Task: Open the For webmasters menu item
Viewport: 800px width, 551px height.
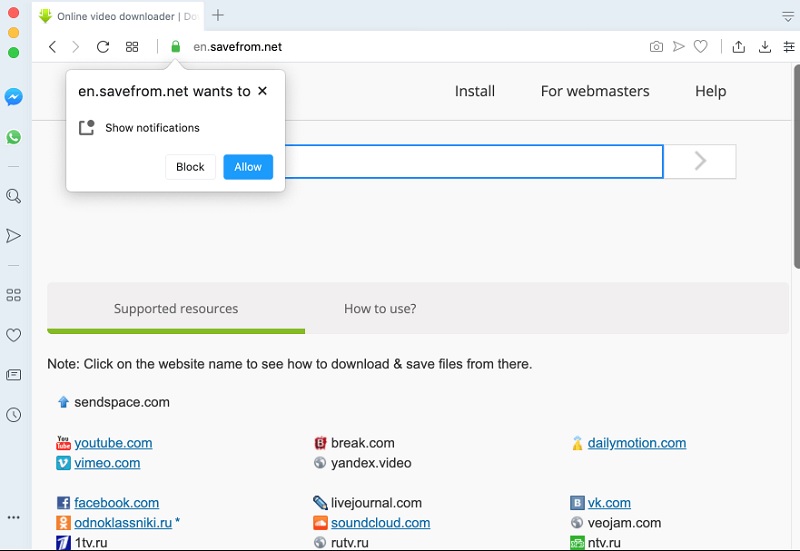Action: [595, 91]
